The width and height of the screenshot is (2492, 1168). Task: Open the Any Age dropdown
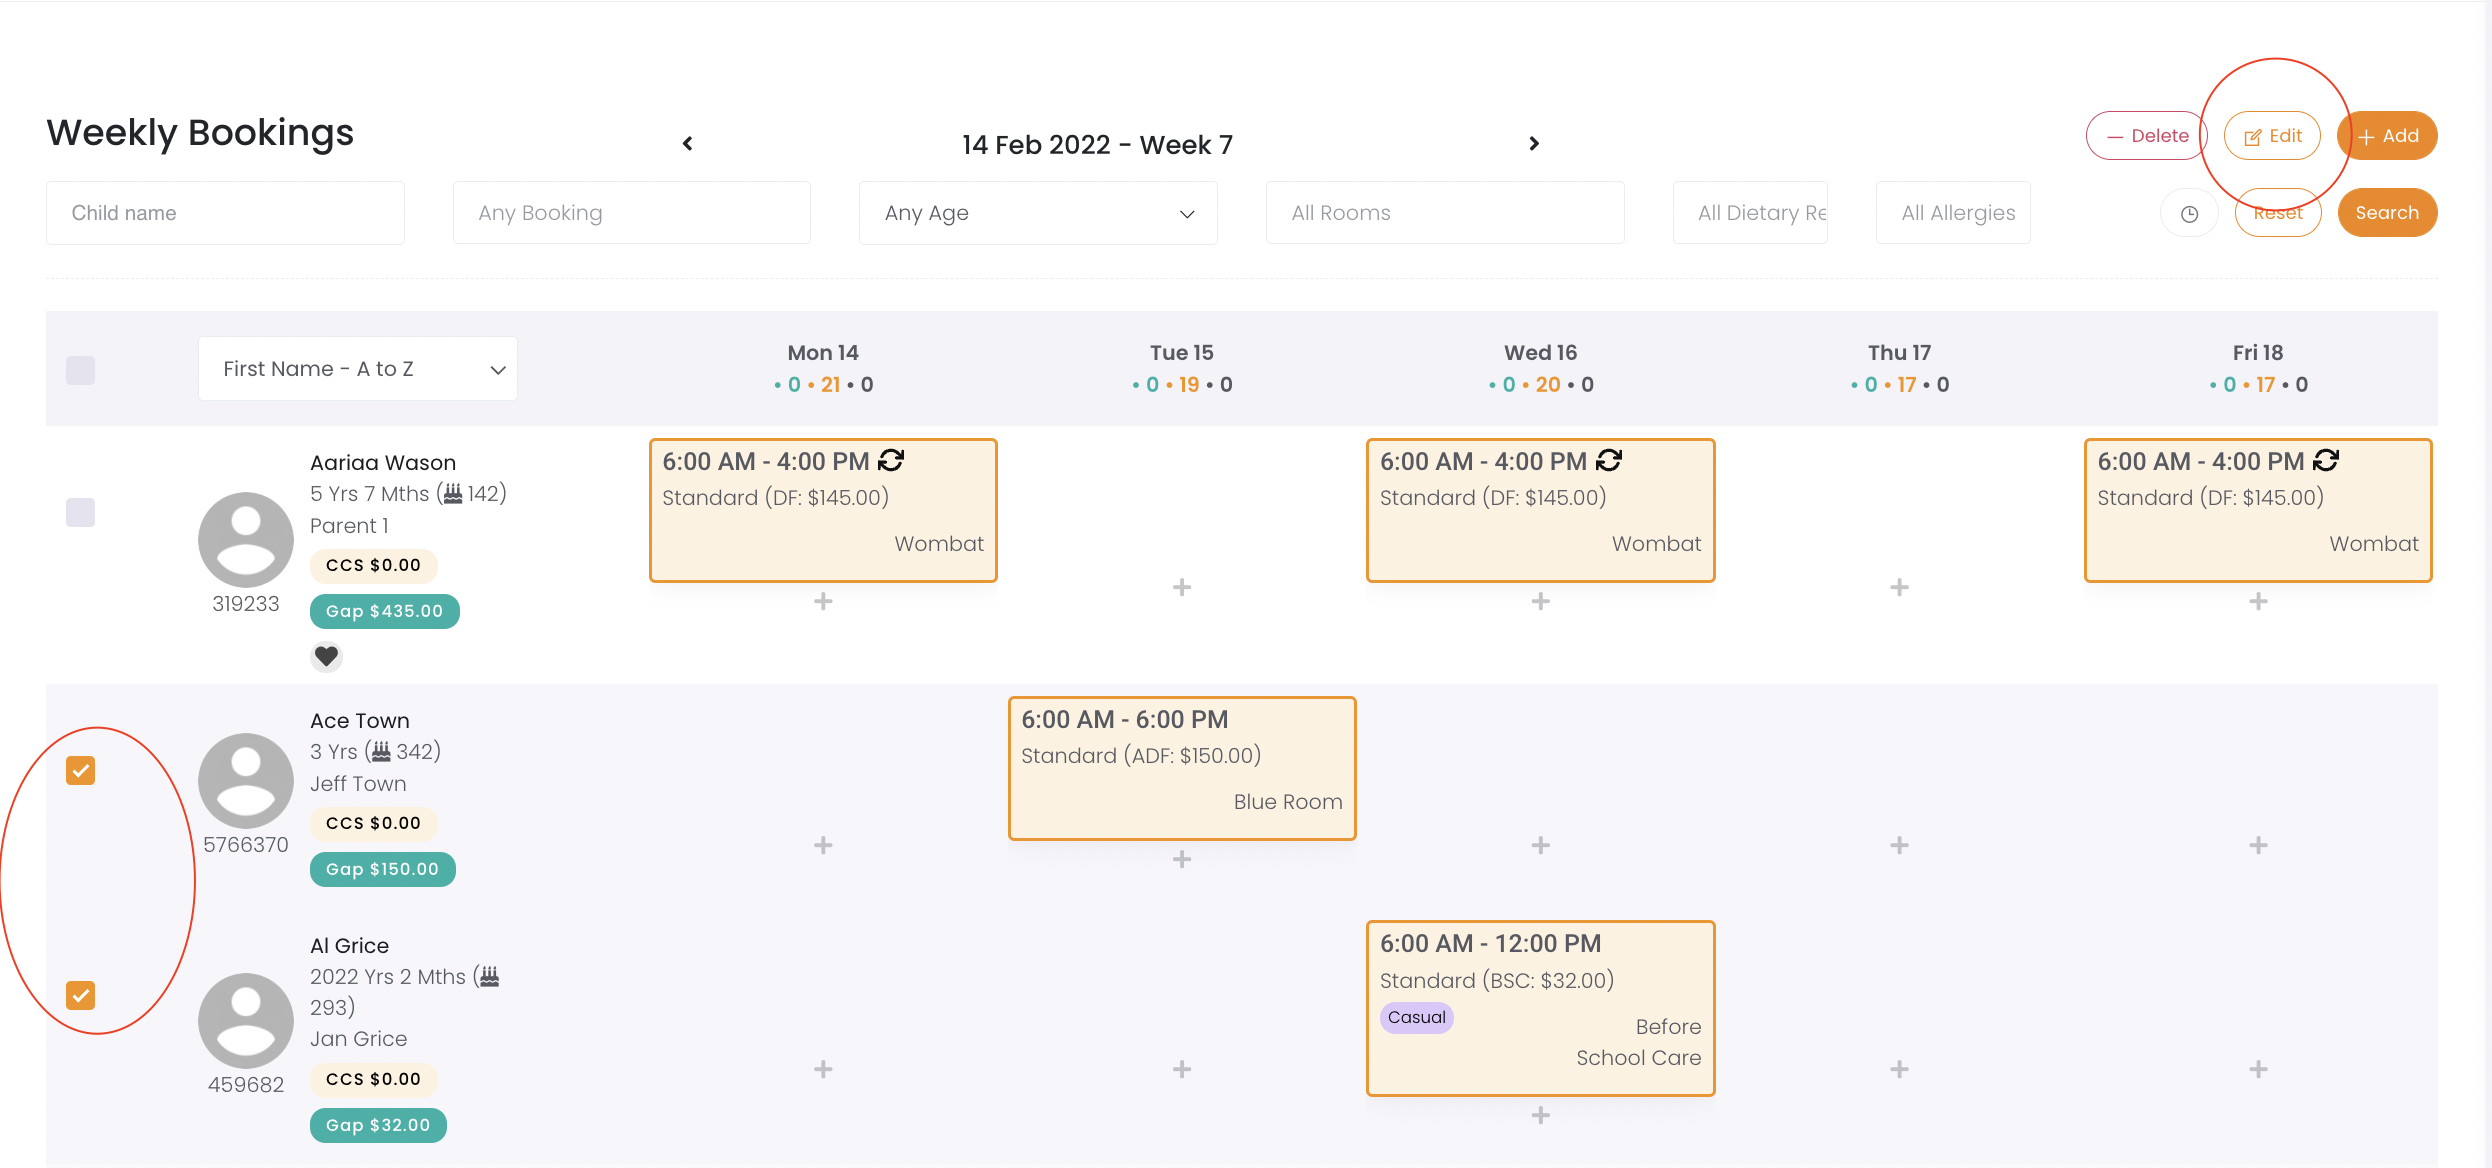click(1037, 213)
